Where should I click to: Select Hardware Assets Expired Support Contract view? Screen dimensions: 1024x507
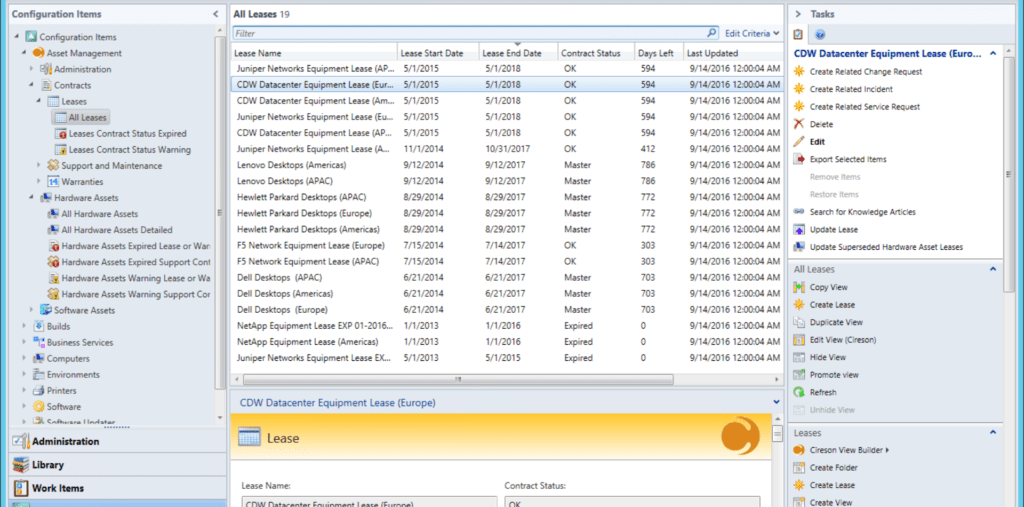pos(136,262)
